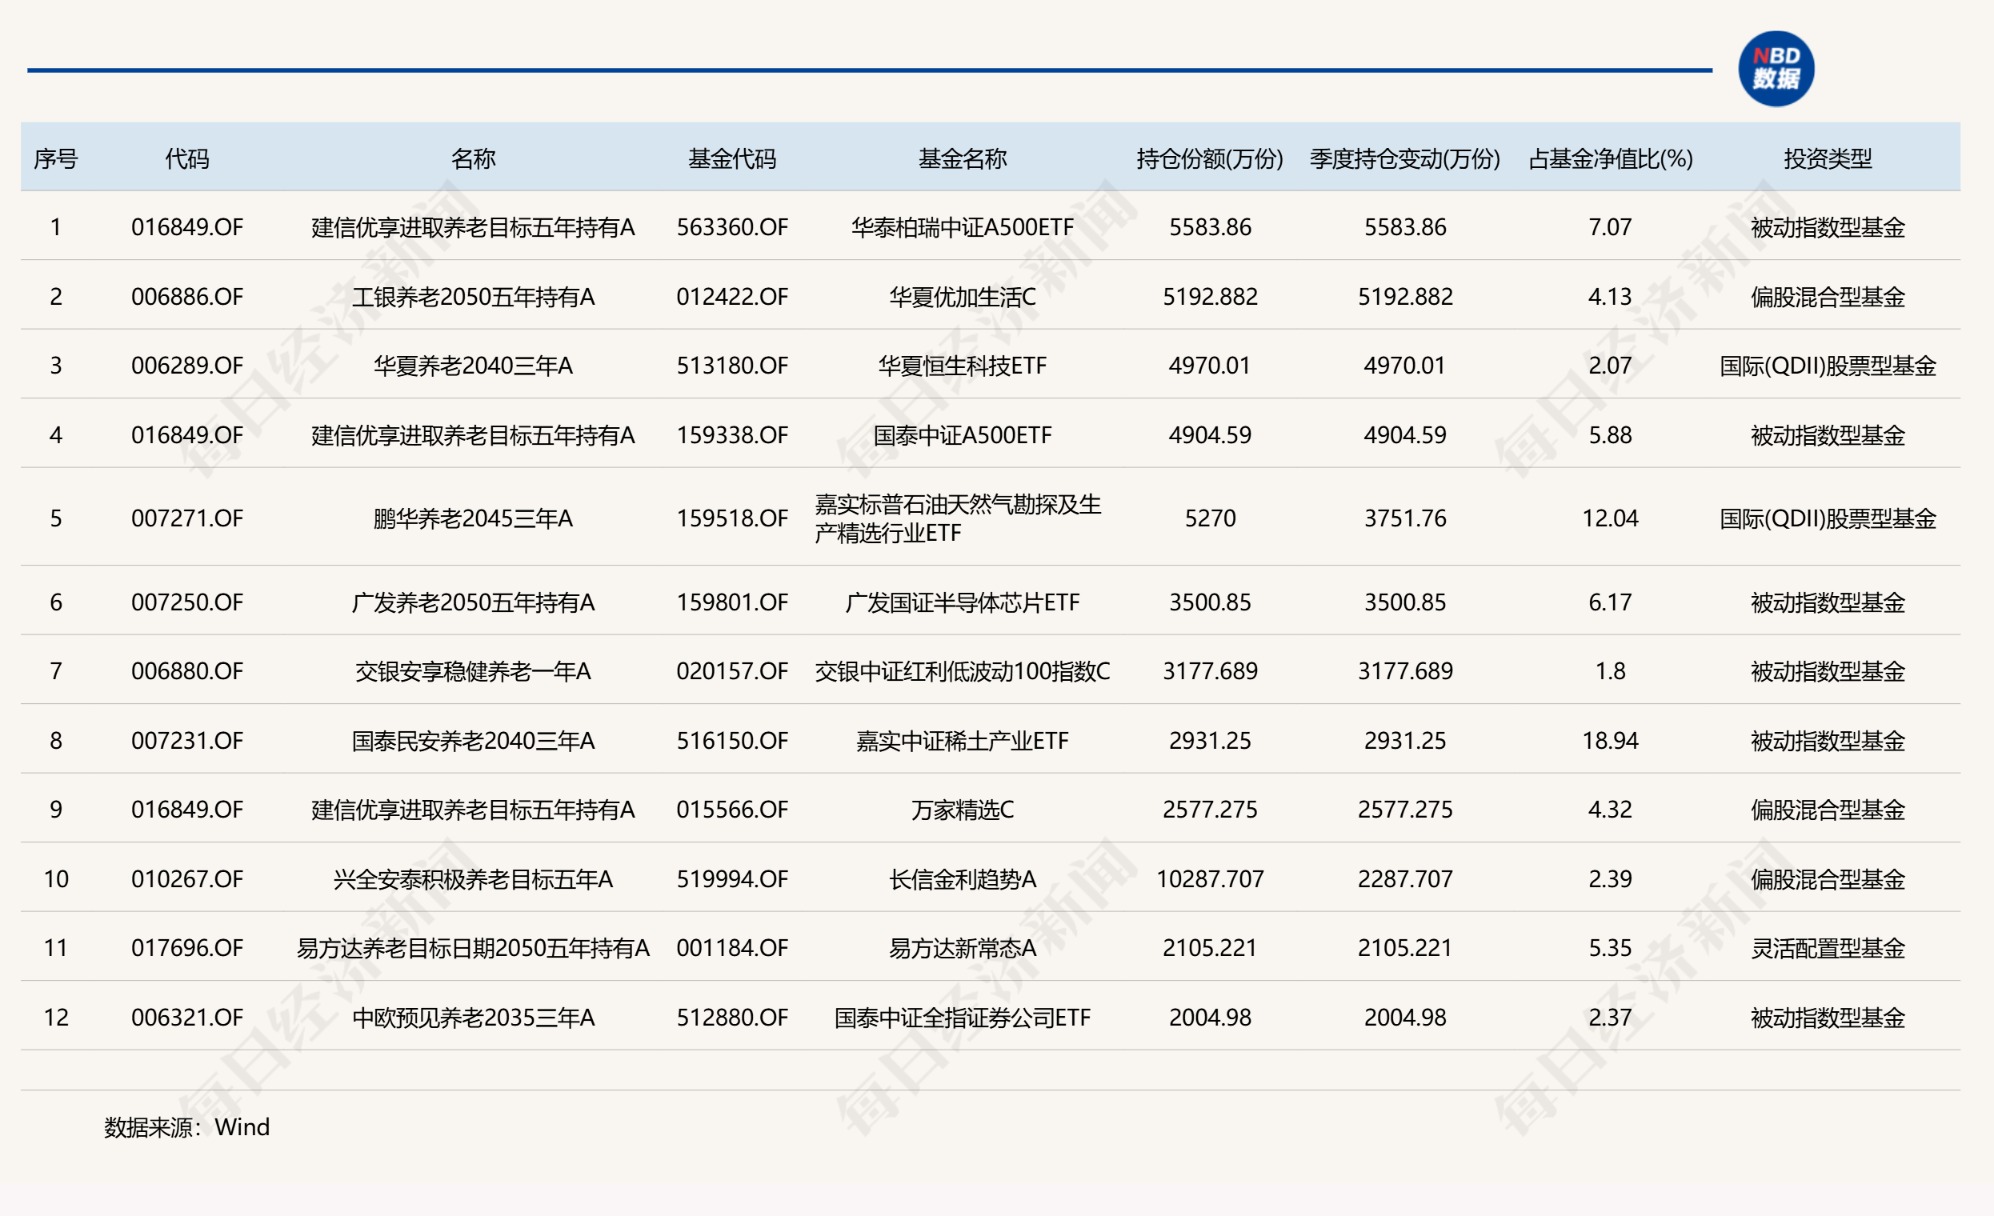The image size is (1994, 1216).
Task: Select fund code 516150.OF
Action: [732, 741]
